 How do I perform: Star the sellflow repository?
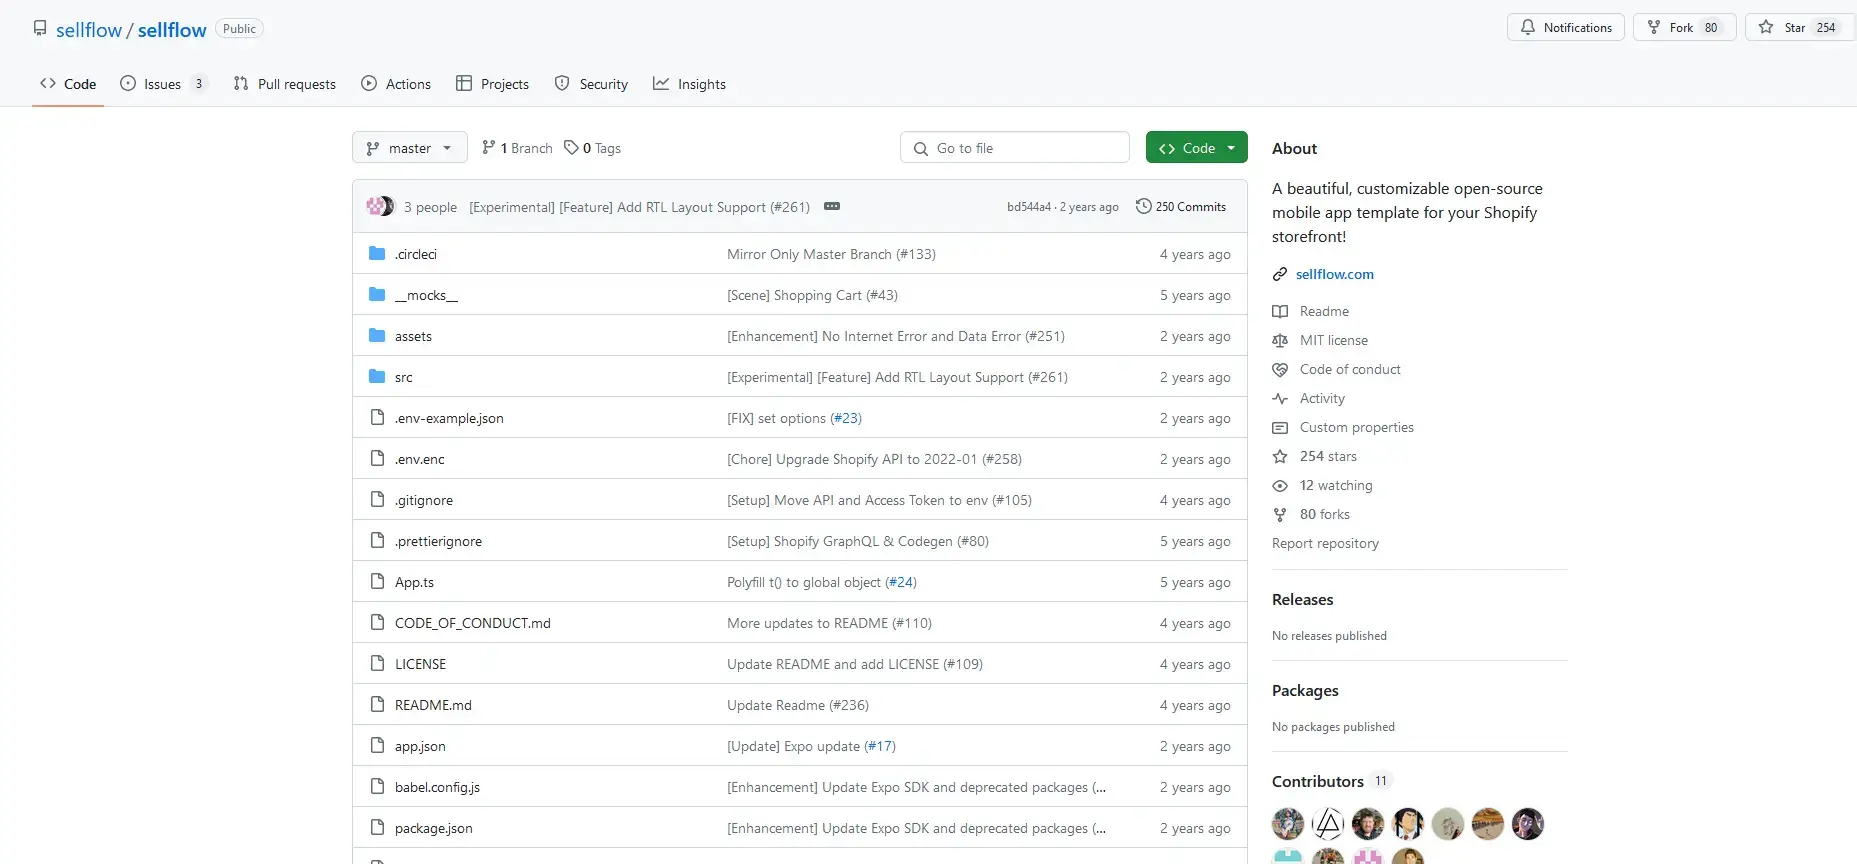tap(1800, 28)
